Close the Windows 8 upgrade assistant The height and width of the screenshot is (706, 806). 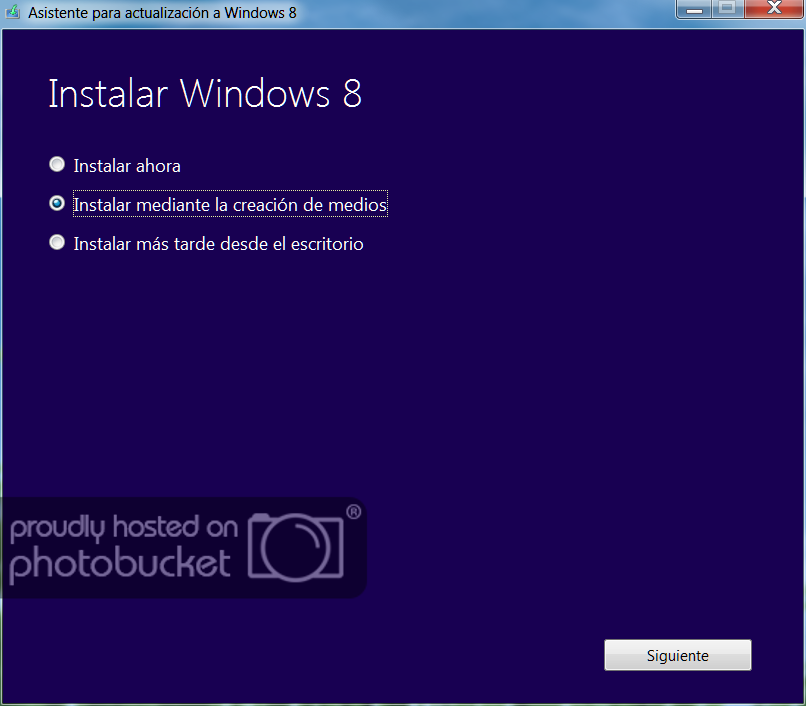(x=774, y=9)
